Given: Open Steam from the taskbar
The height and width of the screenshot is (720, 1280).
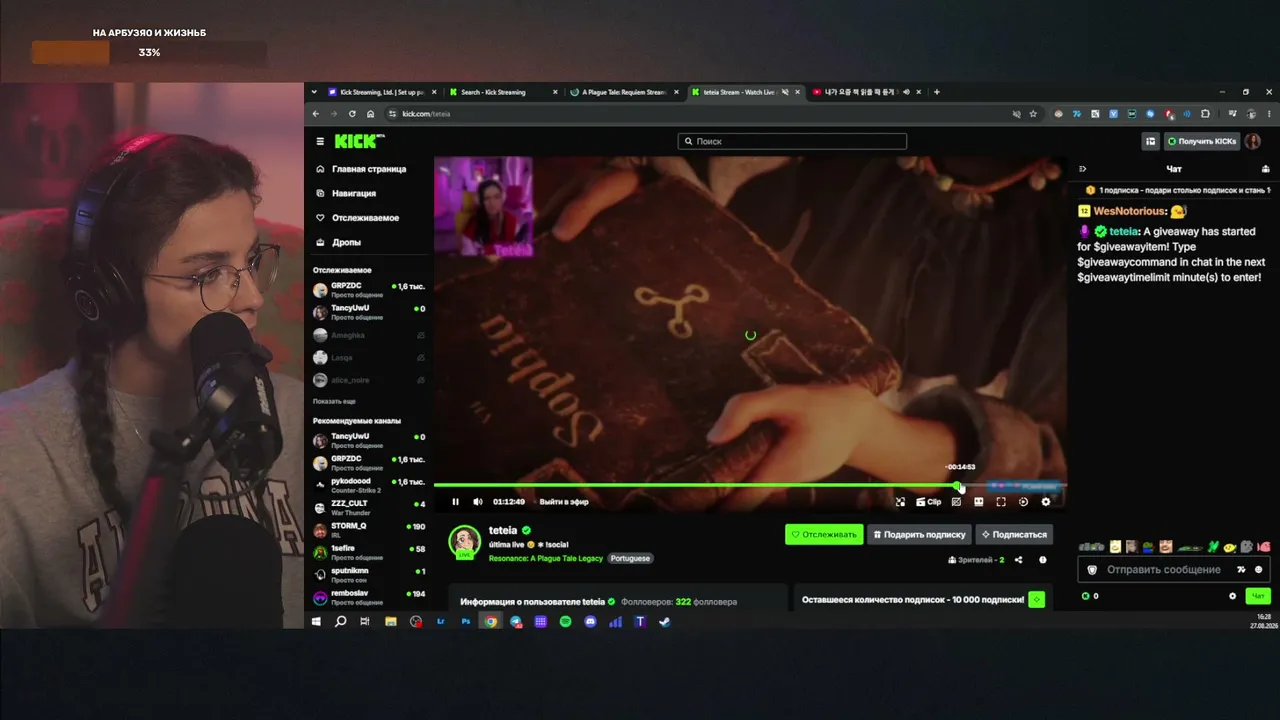Looking at the screenshot, I should (665, 621).
